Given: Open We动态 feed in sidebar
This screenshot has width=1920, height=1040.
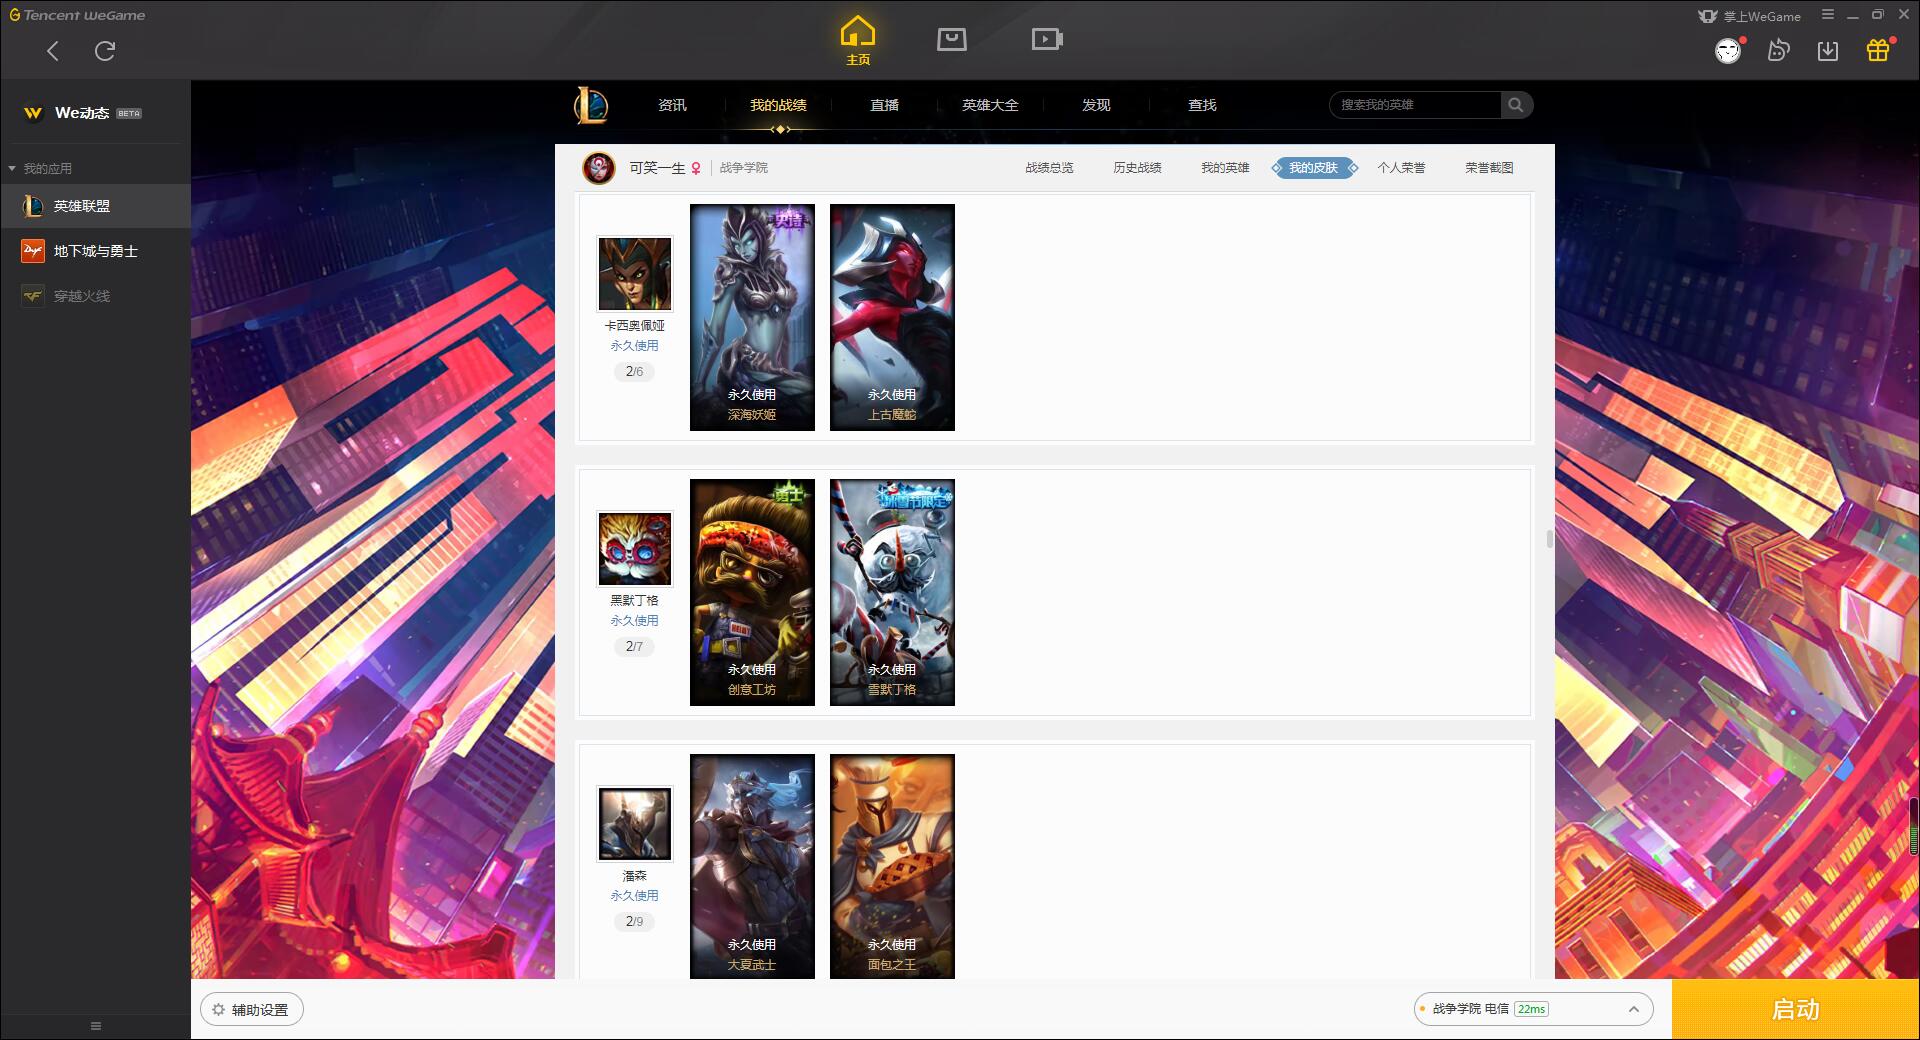Looking at the screenshot, I should (95, 113).
